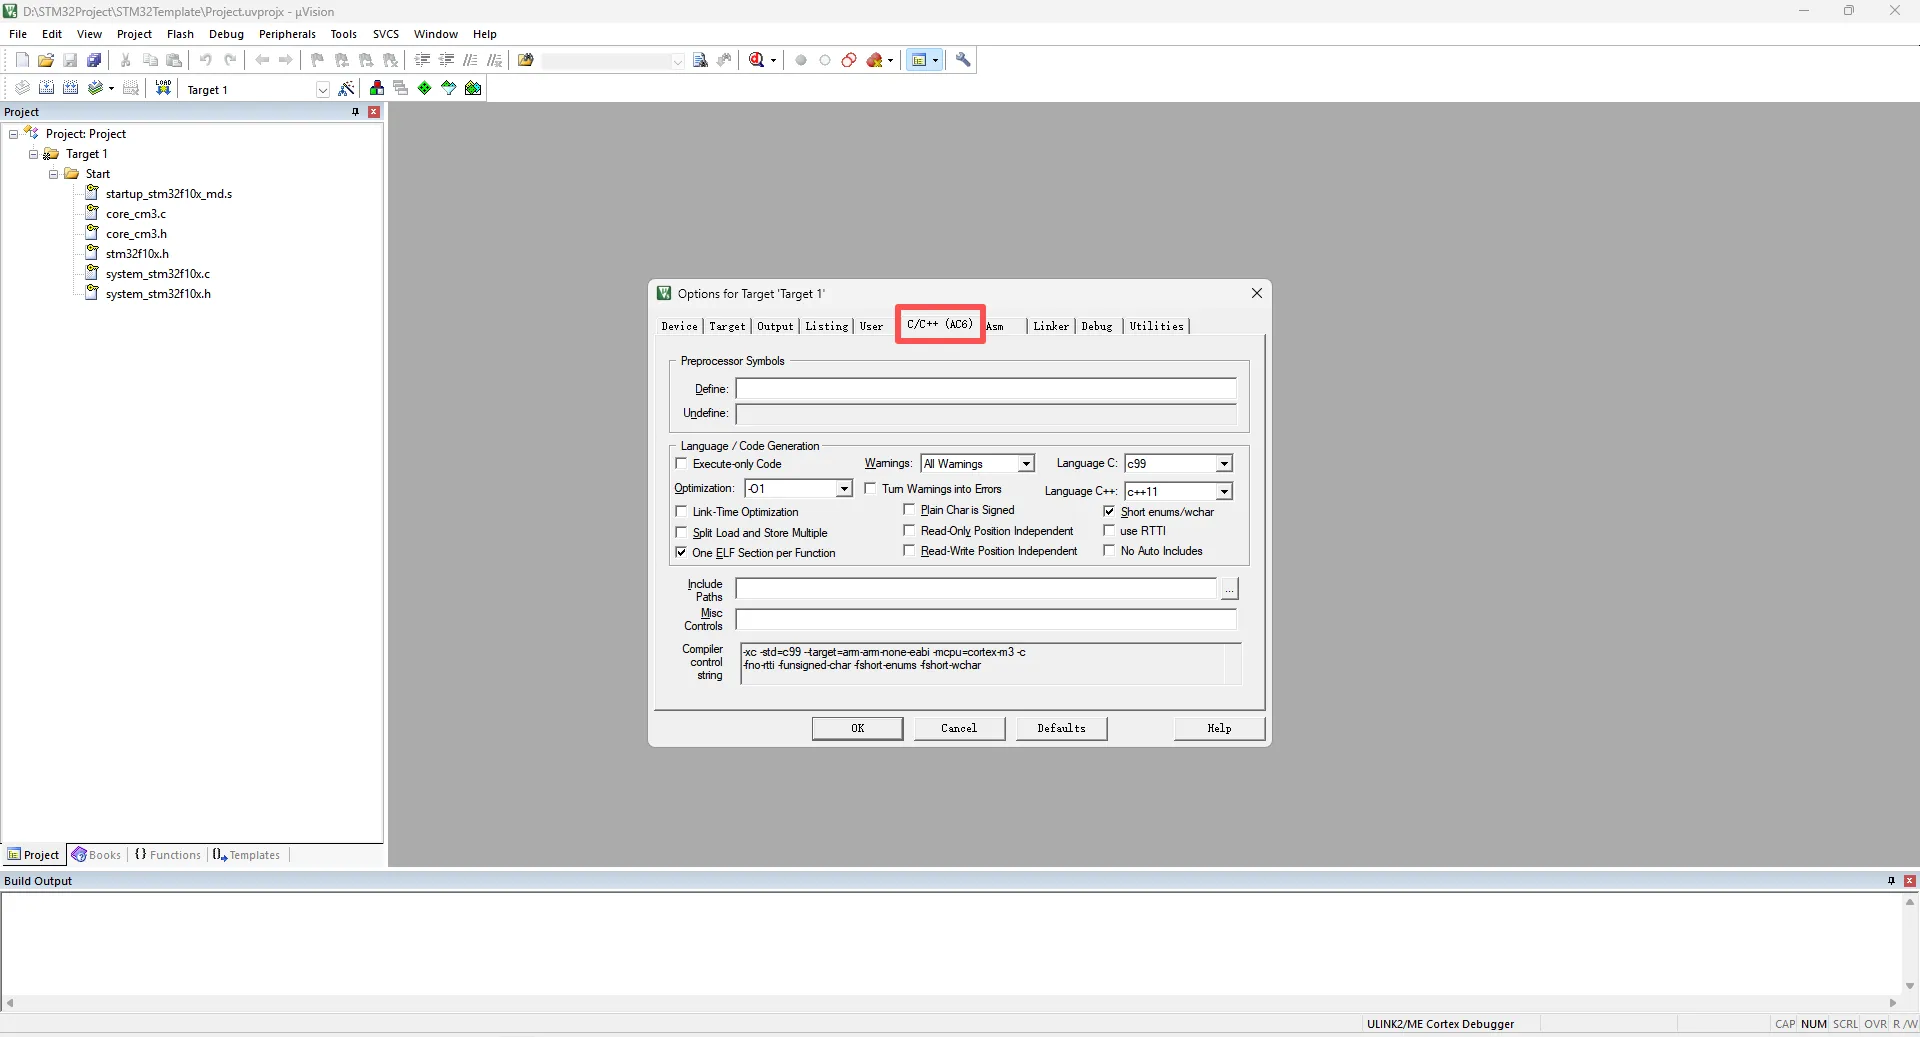
Task: Open Configuration wrench icon
Action: (x=963, y=60)
